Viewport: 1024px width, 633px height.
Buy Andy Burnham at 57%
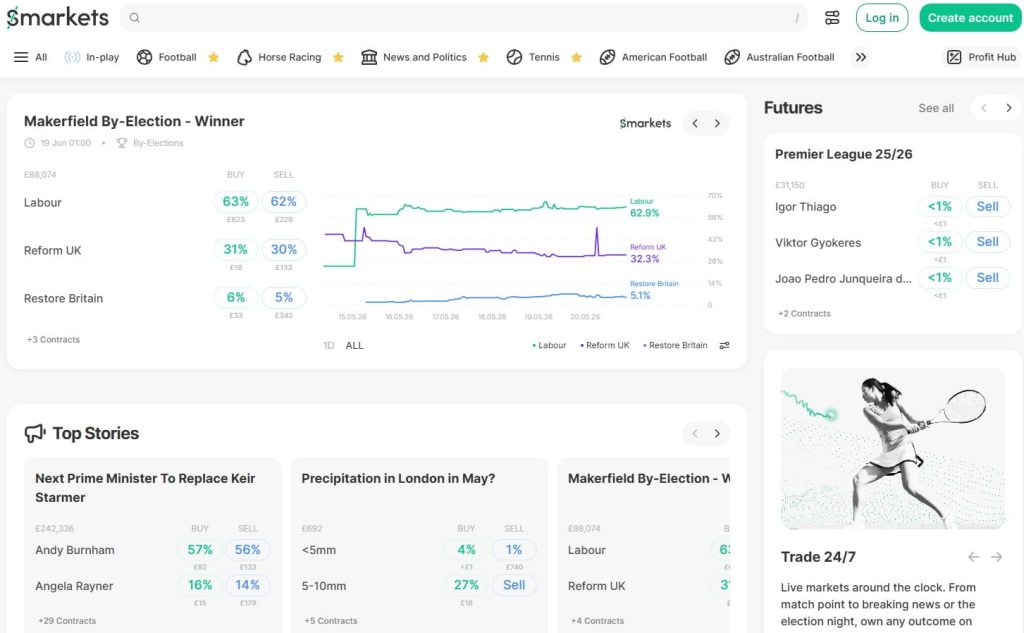pyautogui.click(x=200, y=550)
